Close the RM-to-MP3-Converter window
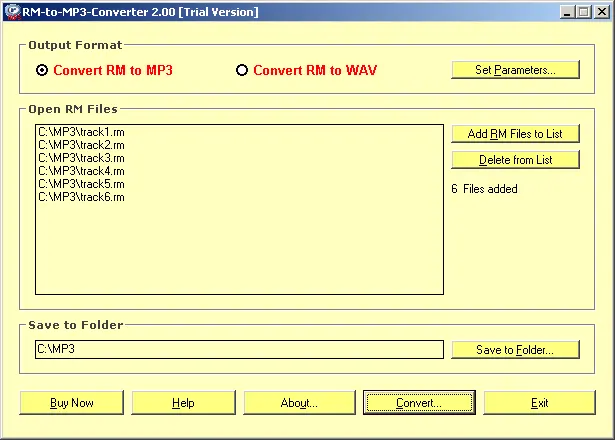 601,12
